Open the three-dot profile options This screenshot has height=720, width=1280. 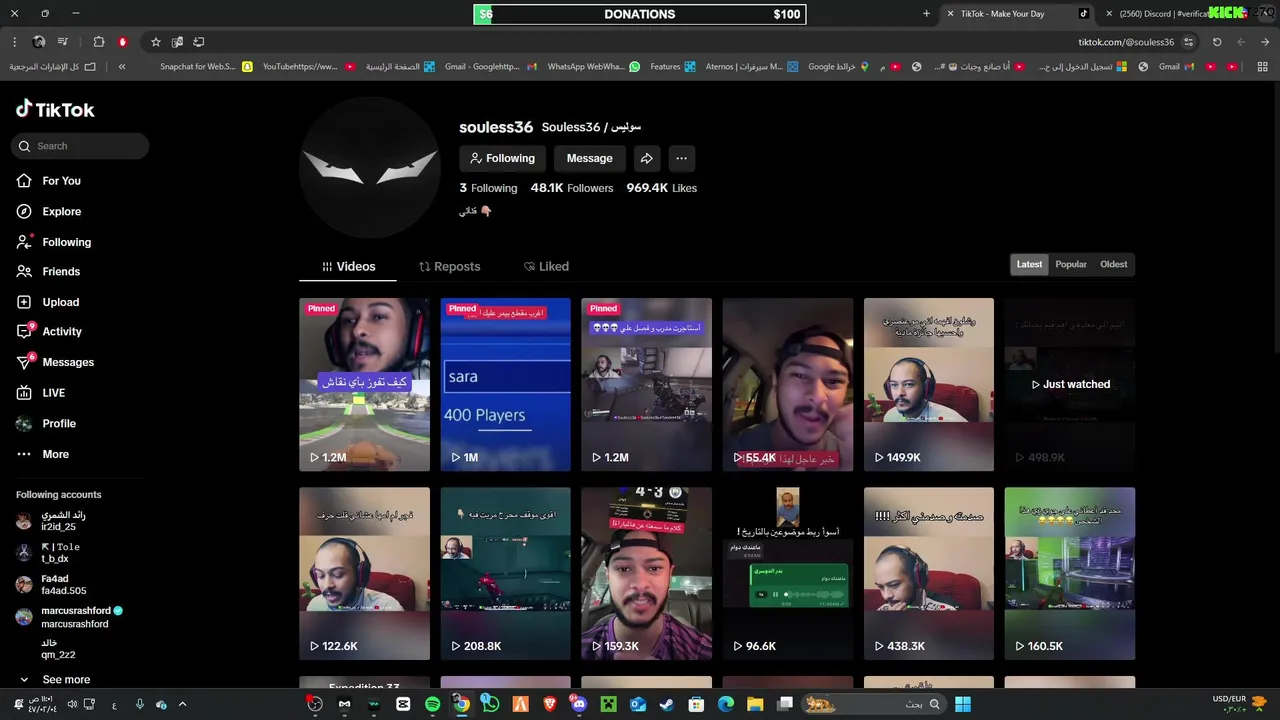coord(681,158)
